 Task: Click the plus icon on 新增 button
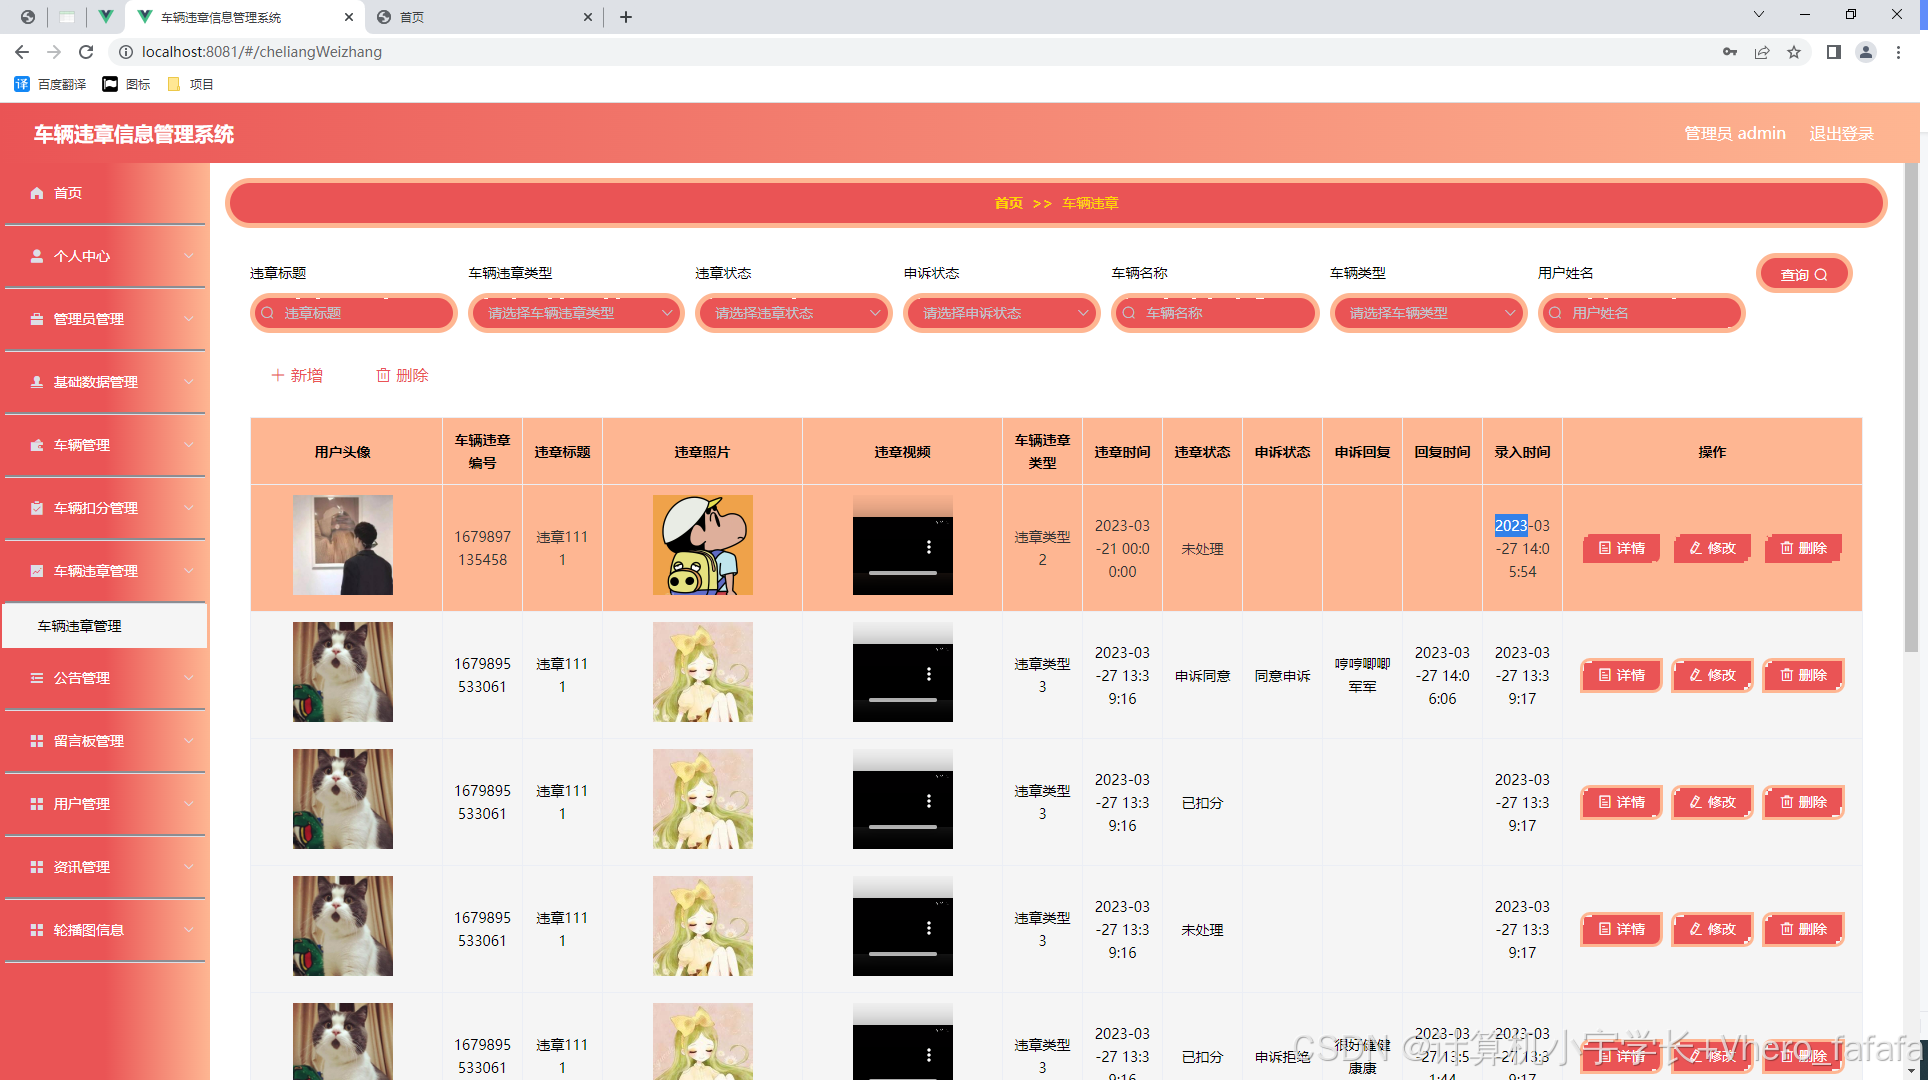point(278,375)
